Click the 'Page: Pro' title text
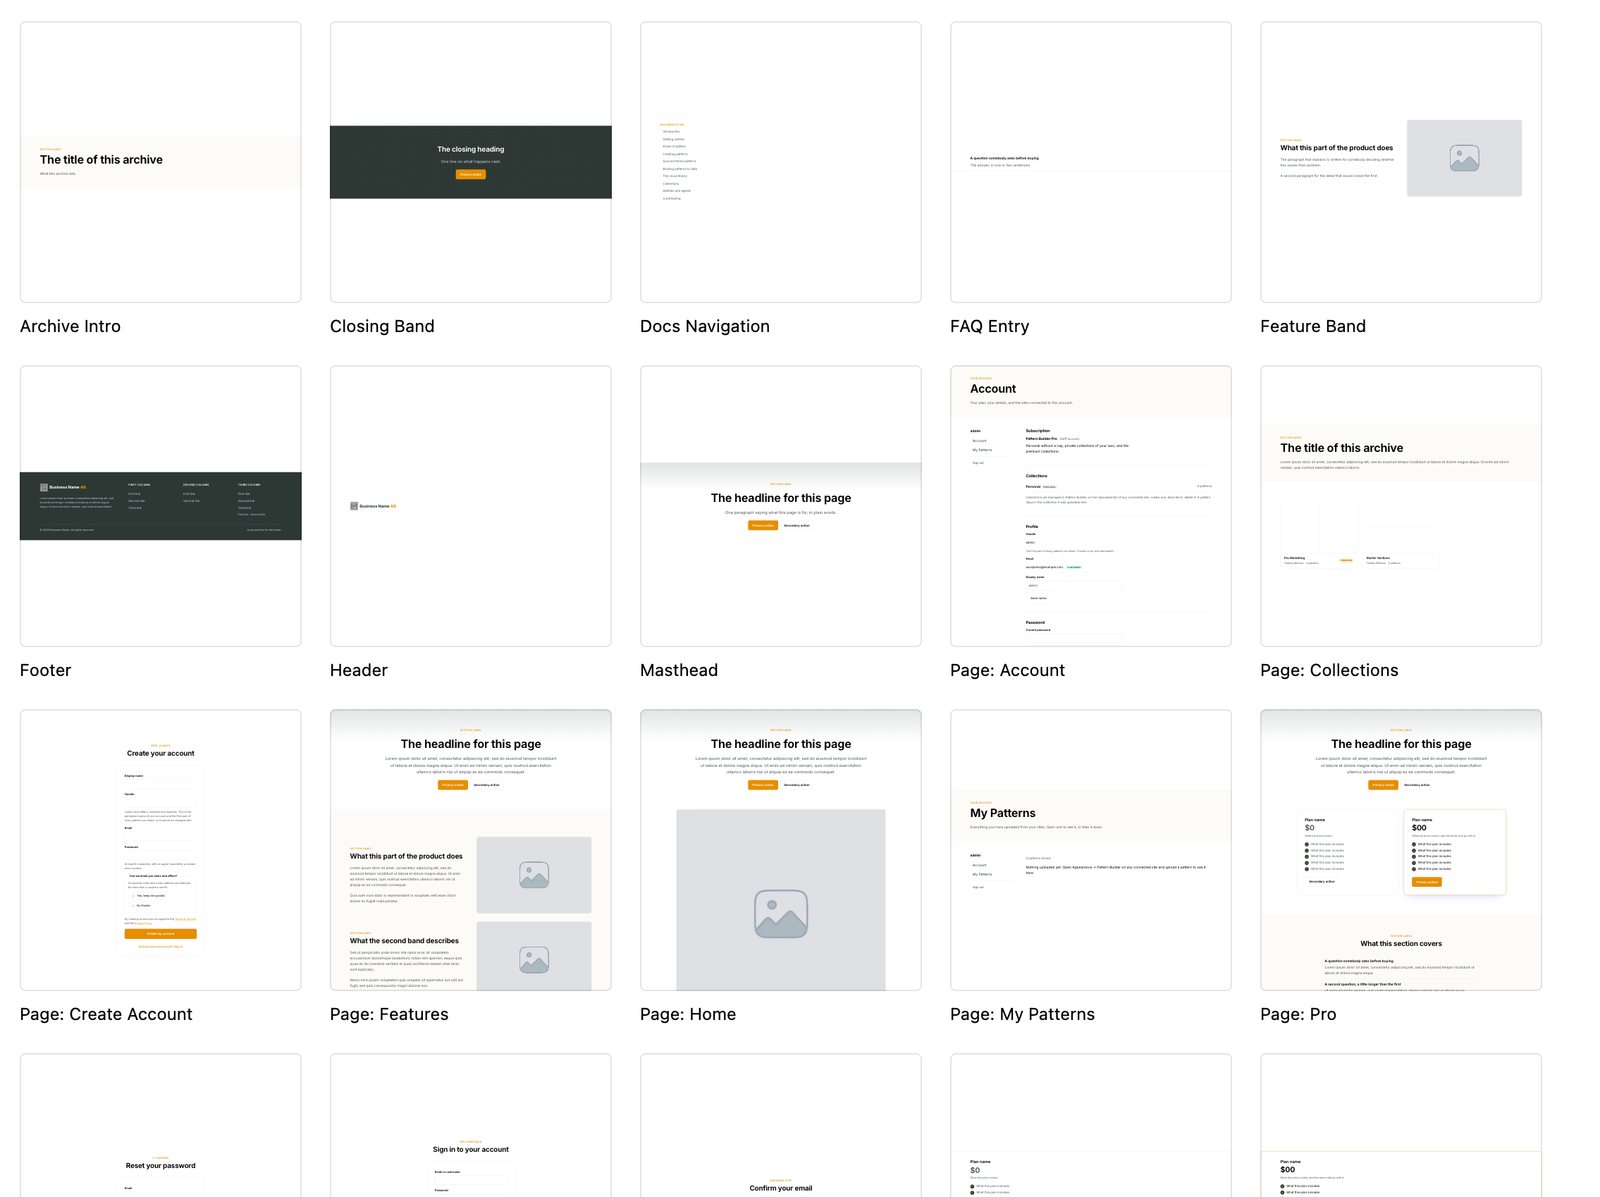 click(x=1298, y=1014)
